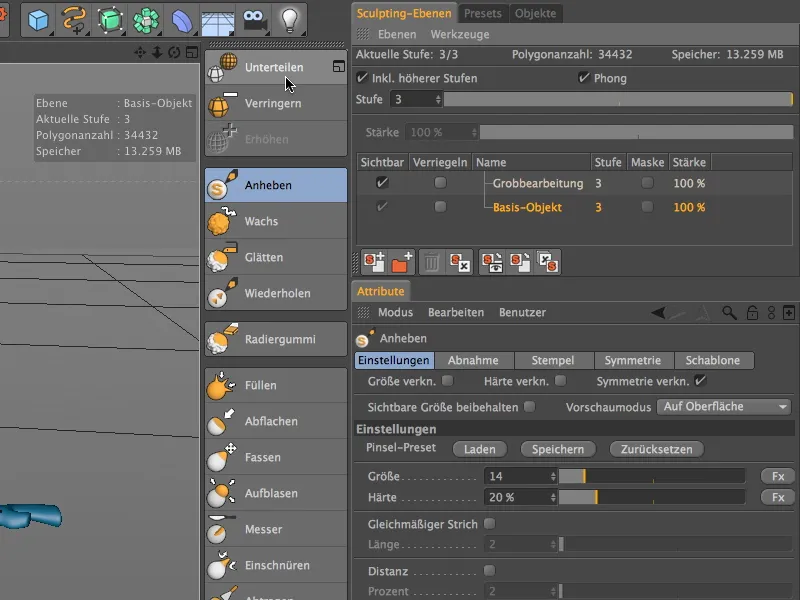Image resolution: width=800 pixels, height=600 pixels.
Task: Select the Aufblasen inflate brush
Action: (x=276, y=493)
